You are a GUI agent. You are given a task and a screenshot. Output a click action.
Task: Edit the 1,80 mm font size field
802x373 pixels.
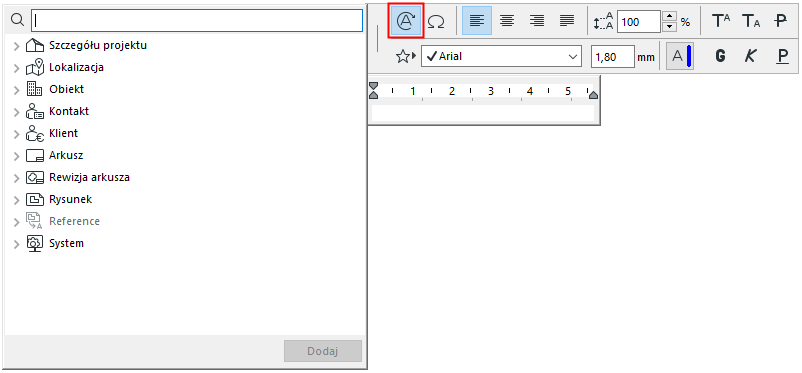[613, 56]
